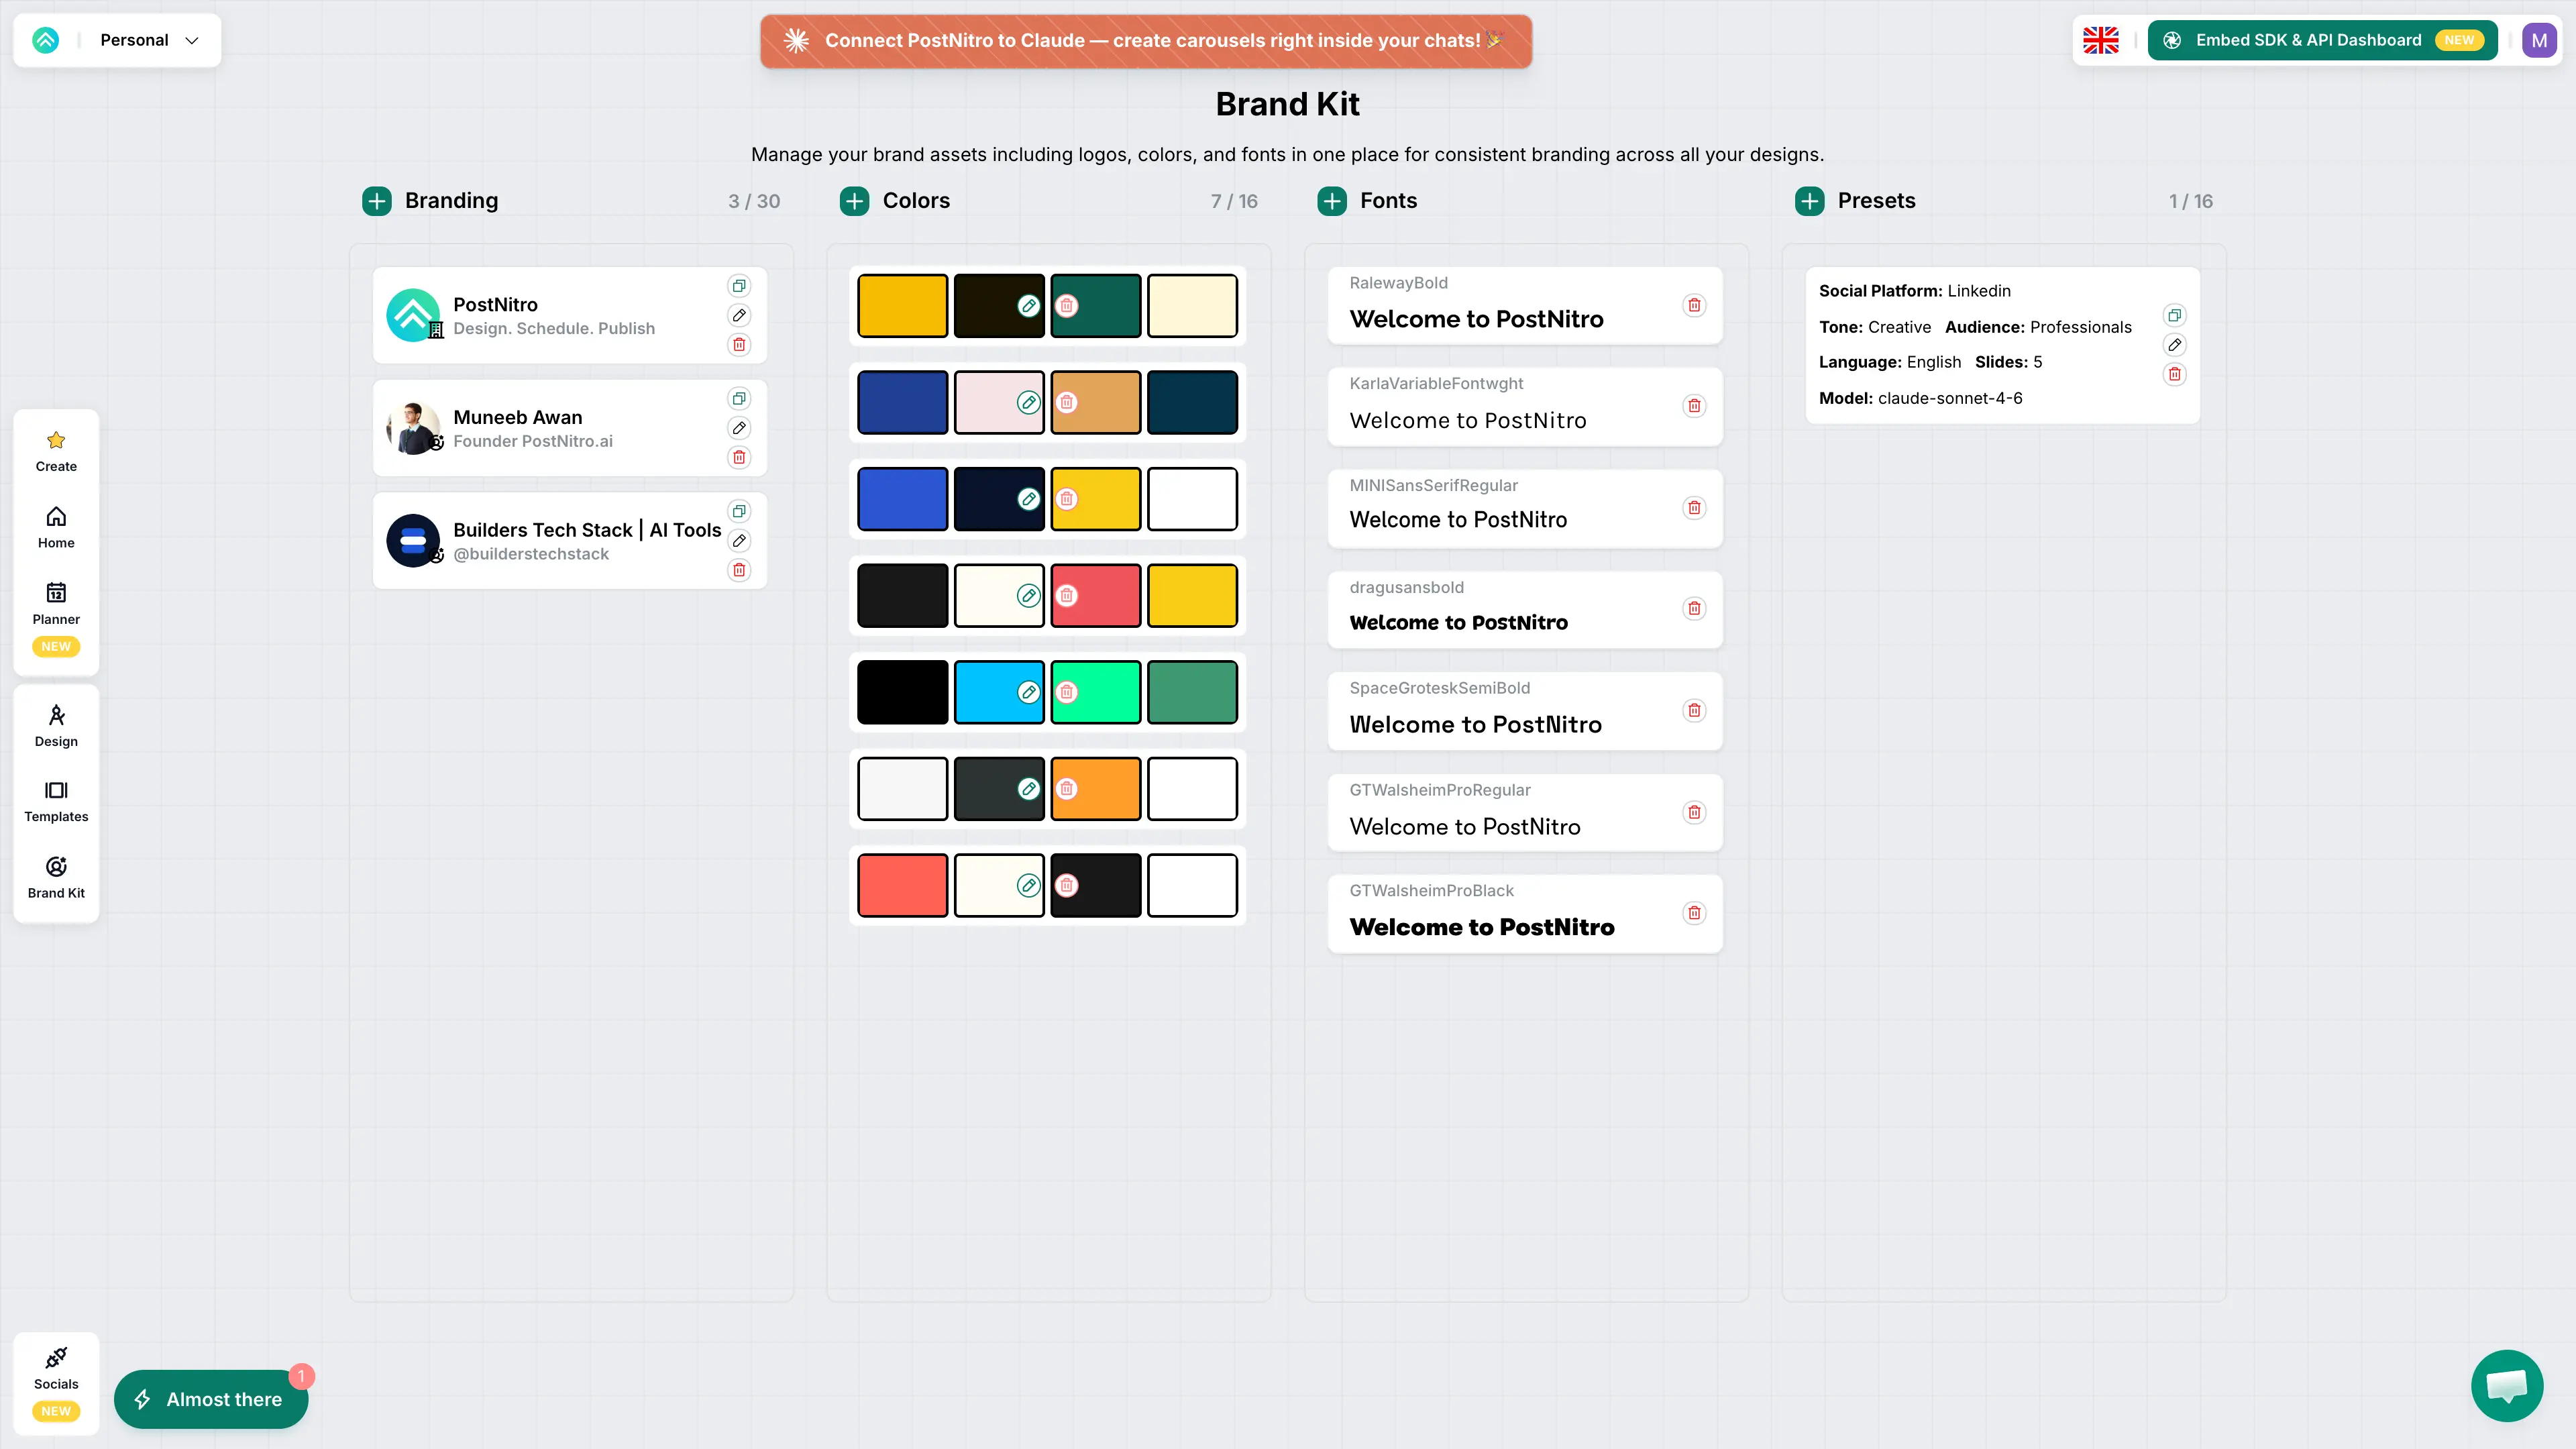The height and width of the screenshot is (1449, 2576).
Task: Open Design in the sidebar
Action: pos(56,726)
